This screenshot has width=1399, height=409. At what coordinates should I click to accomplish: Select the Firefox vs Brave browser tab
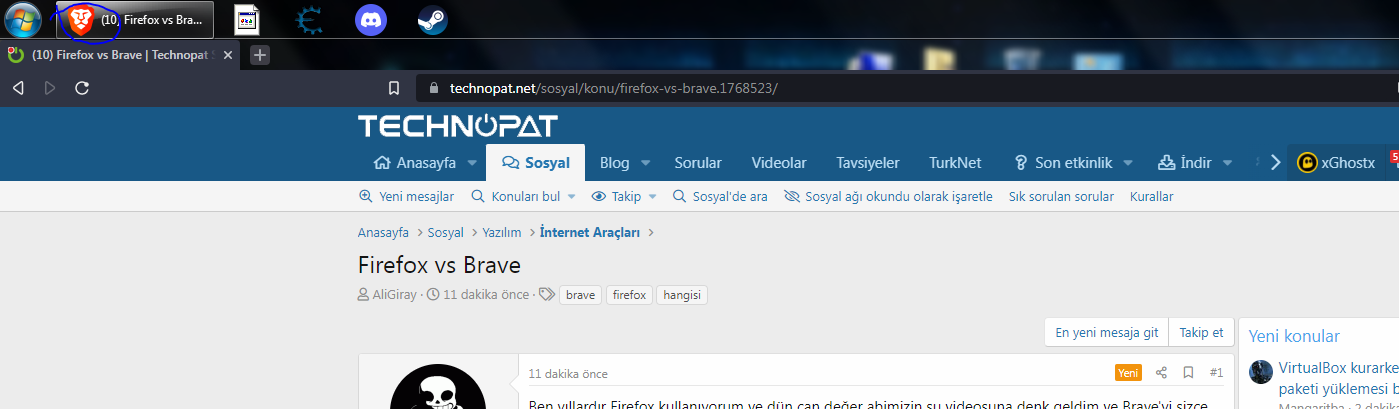pyautogui.click(x=121, y=55)
